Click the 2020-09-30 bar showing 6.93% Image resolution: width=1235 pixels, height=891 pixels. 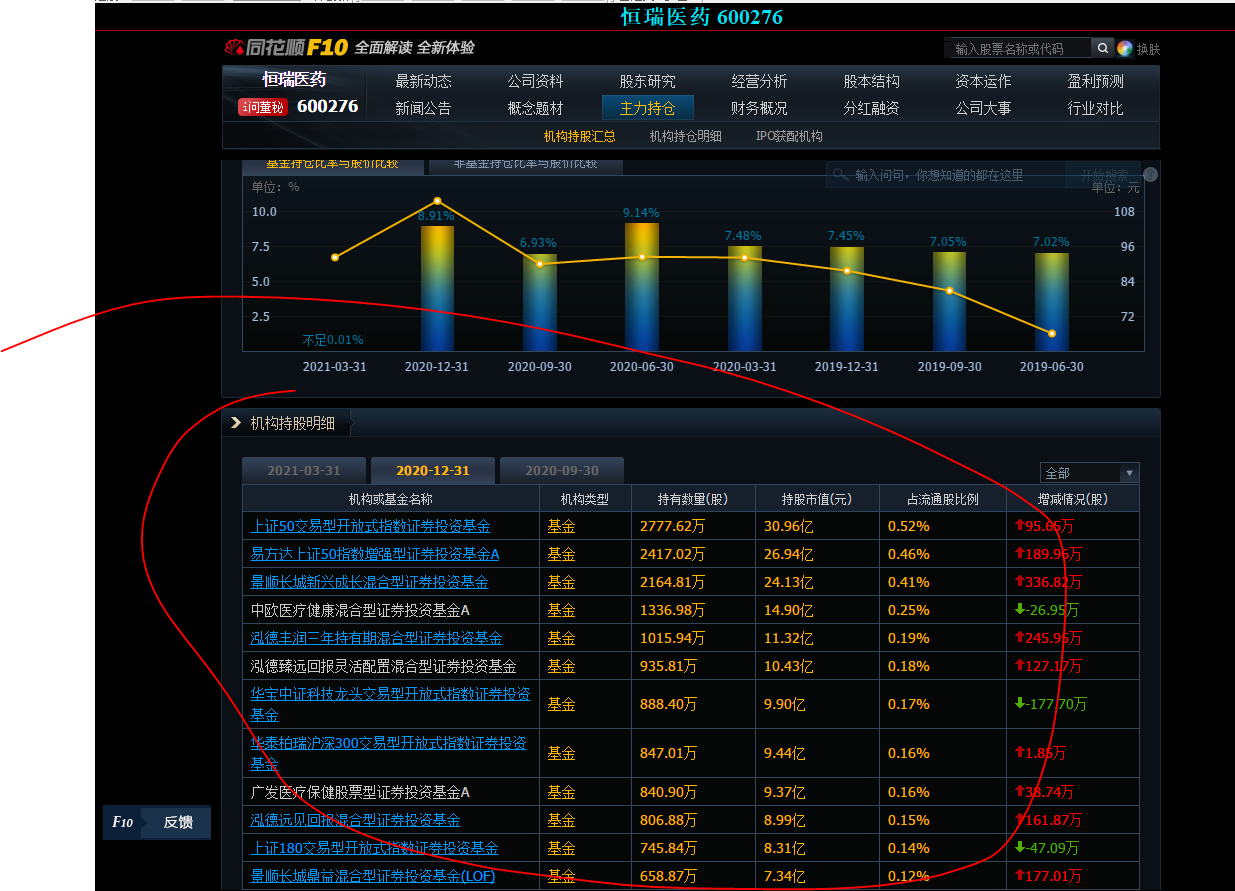540,302
